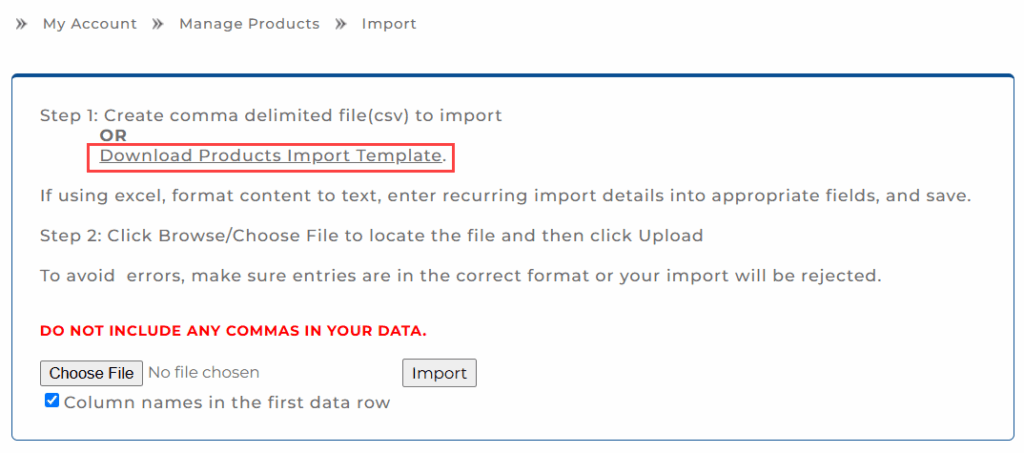
Task: Click the period after the template link
Action: [x=445, y=157]
